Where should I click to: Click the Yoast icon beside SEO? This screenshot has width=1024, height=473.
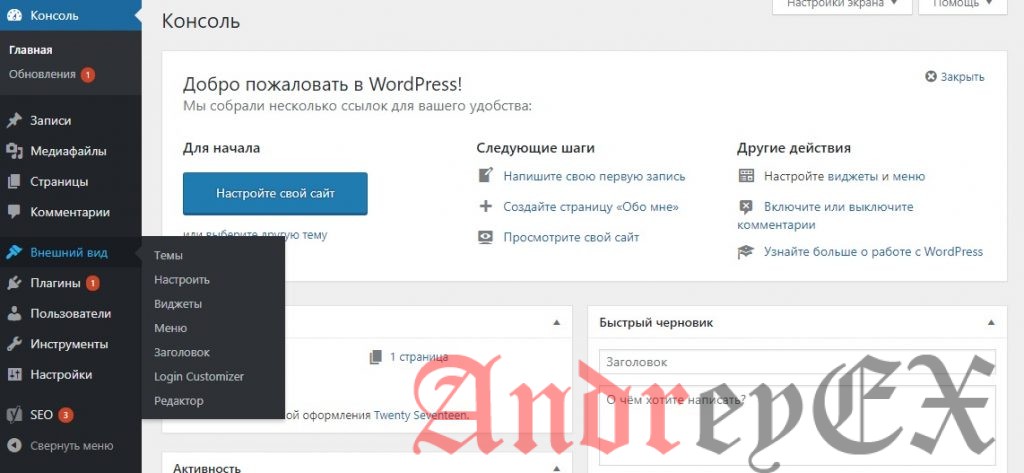pyautogui.click(x=14, y=415)
